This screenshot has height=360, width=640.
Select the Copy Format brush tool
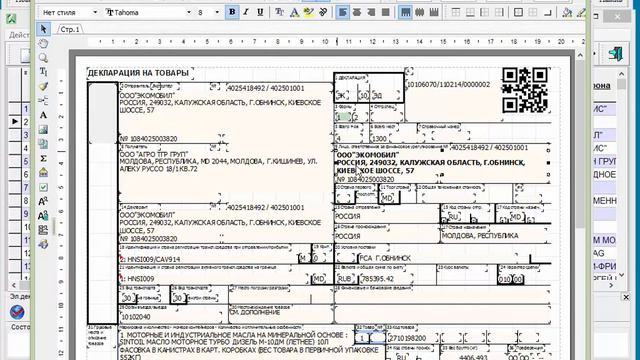coord(43,86)
